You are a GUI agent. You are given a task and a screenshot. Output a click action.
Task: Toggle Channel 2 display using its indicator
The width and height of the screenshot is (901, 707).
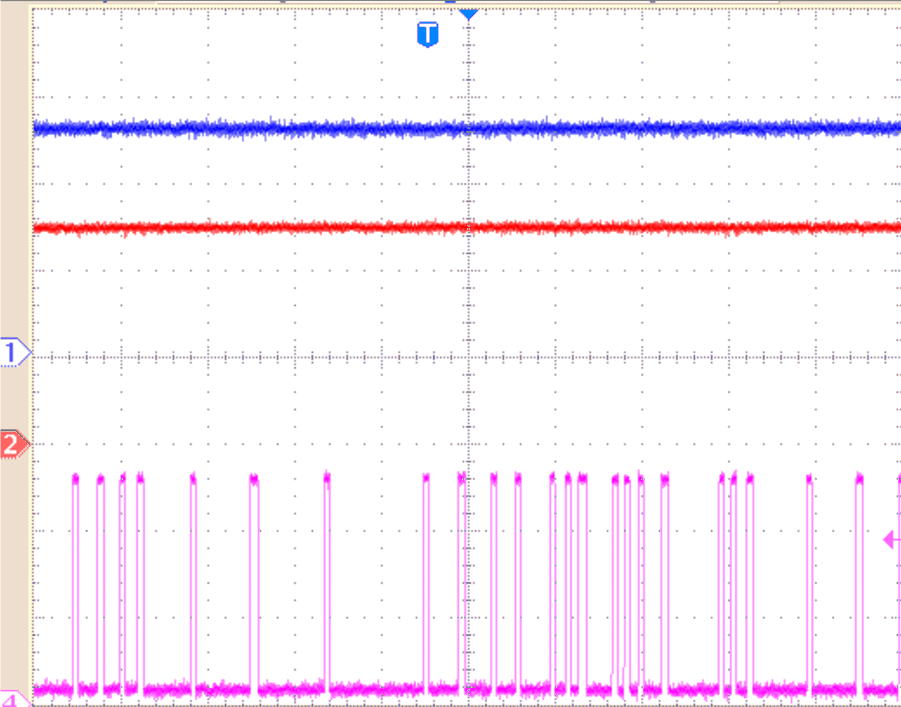click(12, 444)
